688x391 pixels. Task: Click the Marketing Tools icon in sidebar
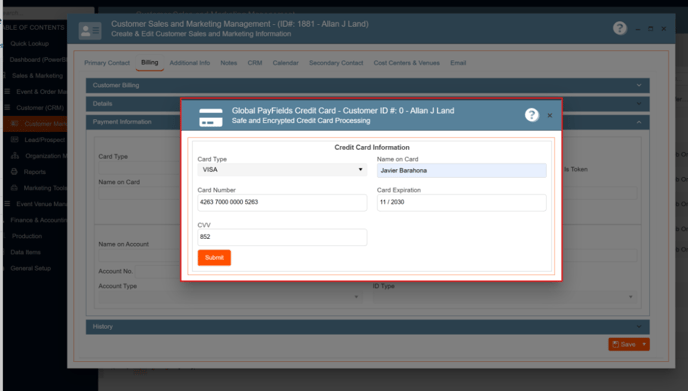14,188
